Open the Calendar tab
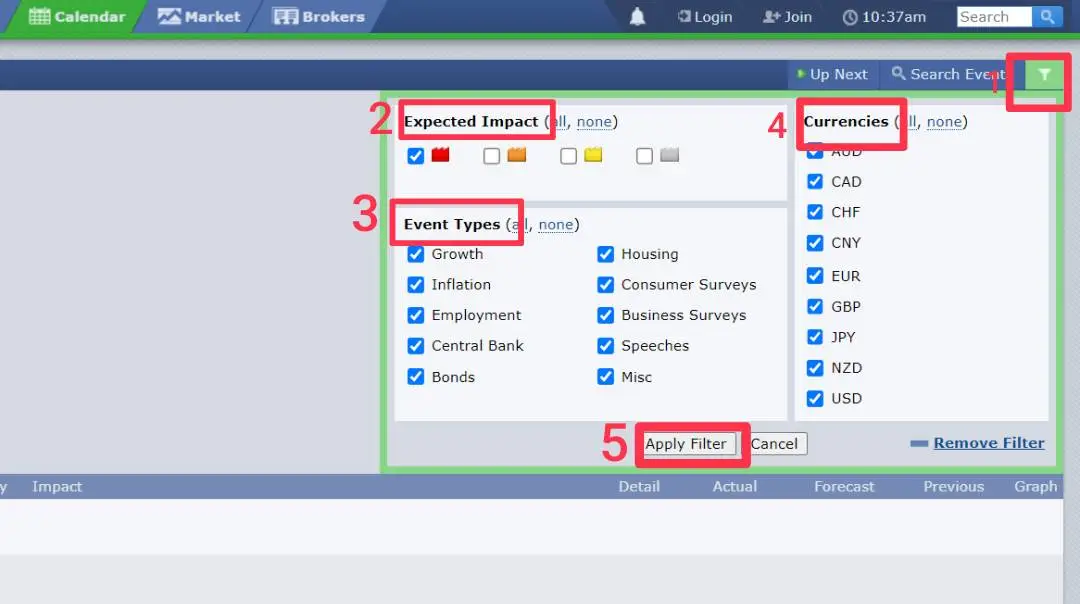 tap(76, 17)
